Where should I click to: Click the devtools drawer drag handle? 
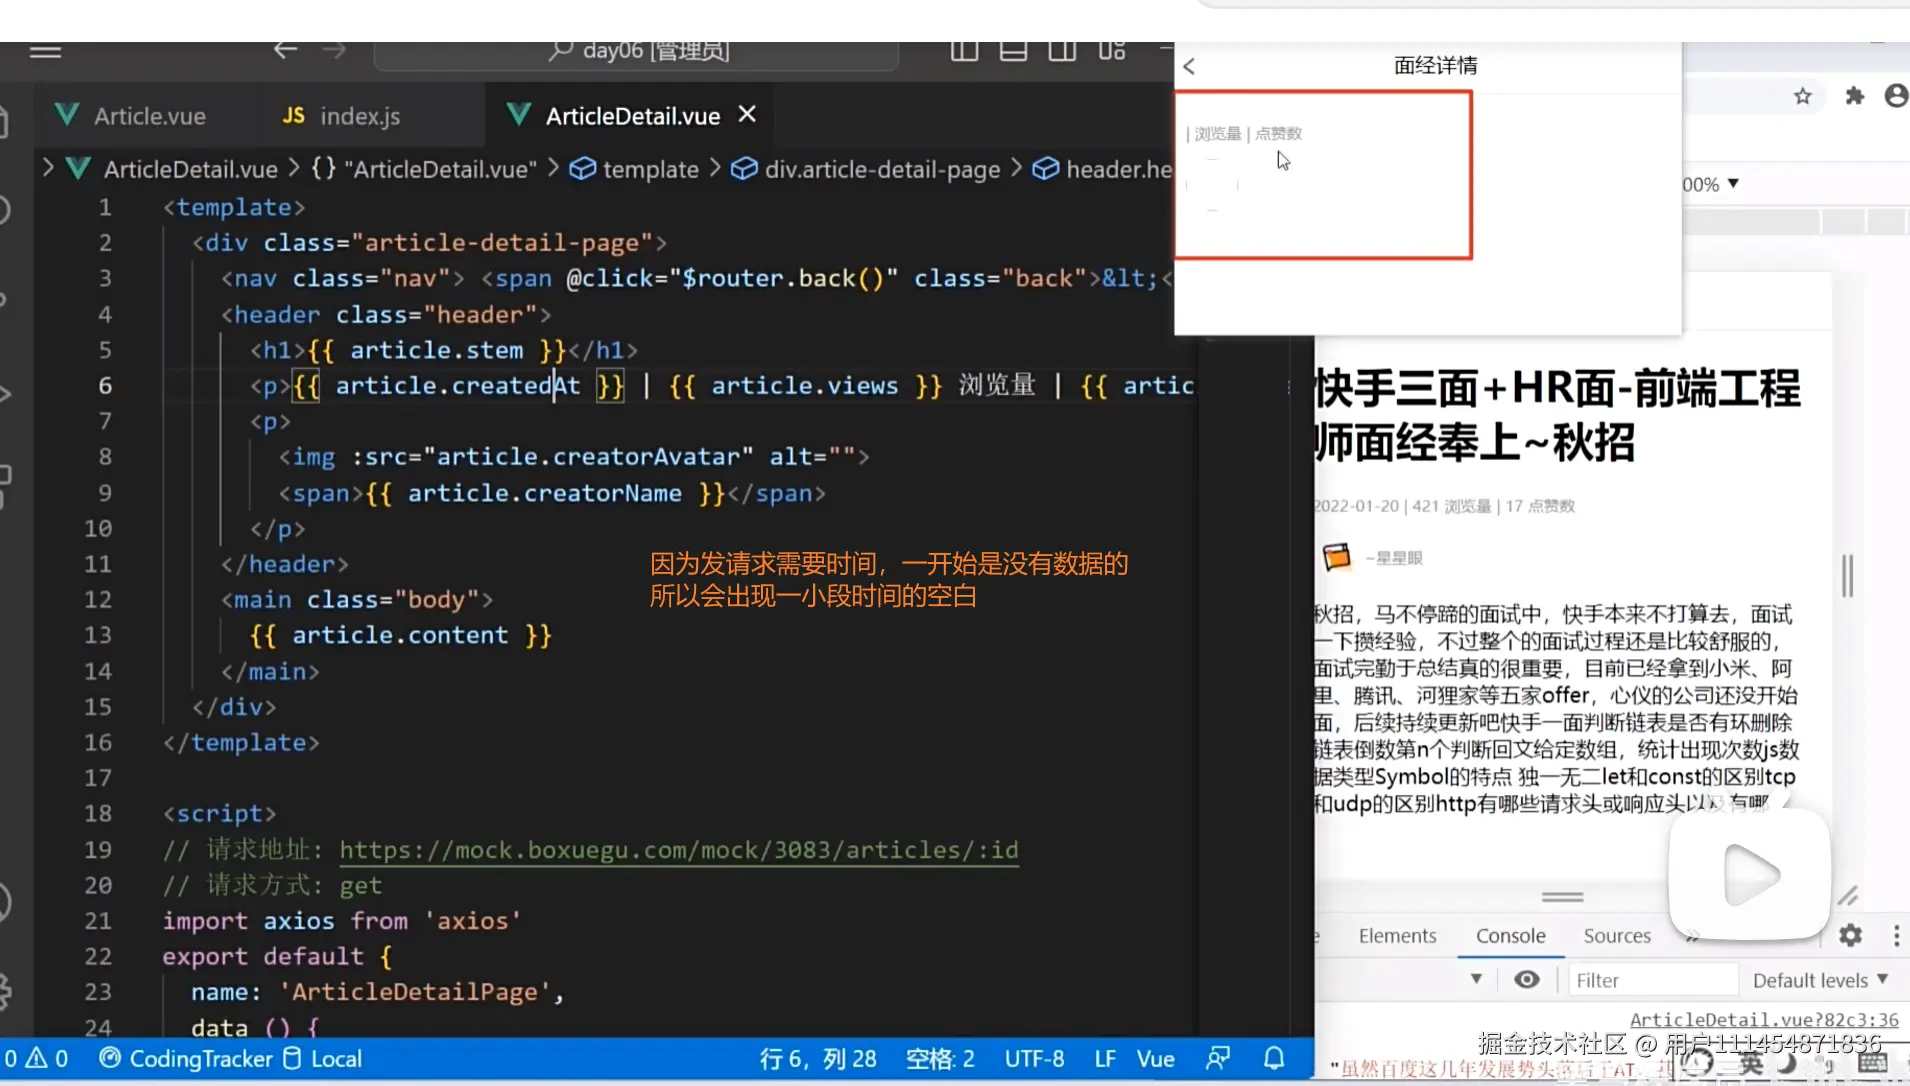tap(1562, 896)
